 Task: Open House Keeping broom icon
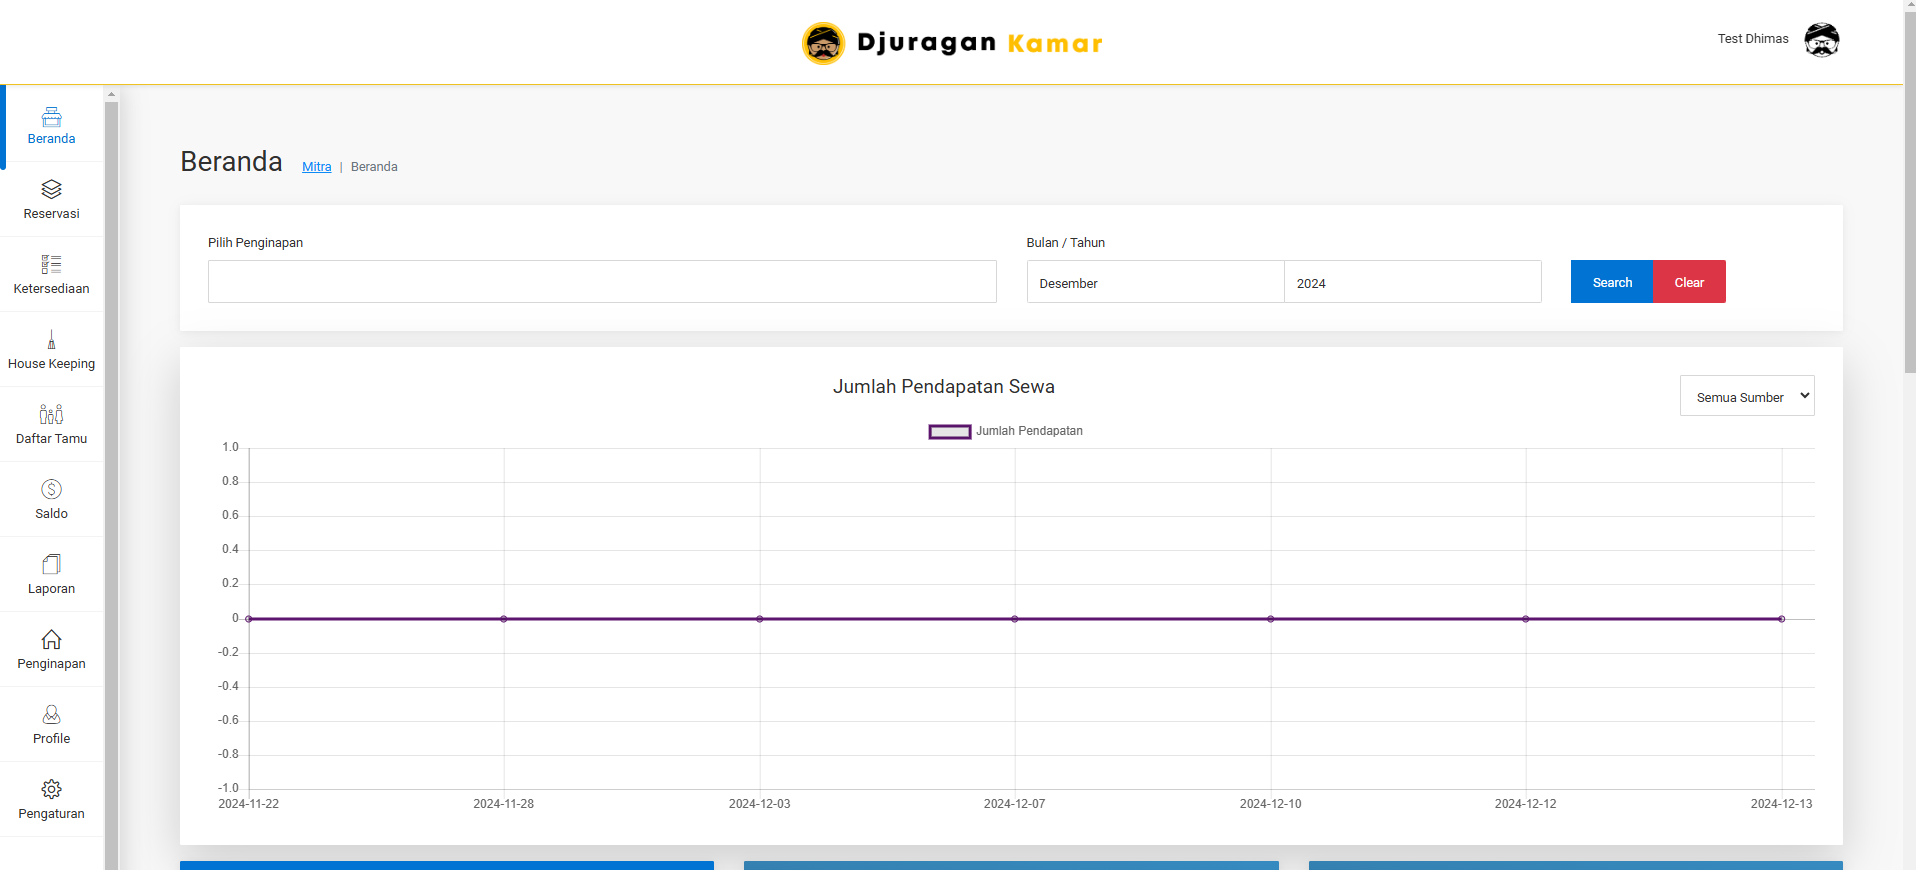click(51, 340)
